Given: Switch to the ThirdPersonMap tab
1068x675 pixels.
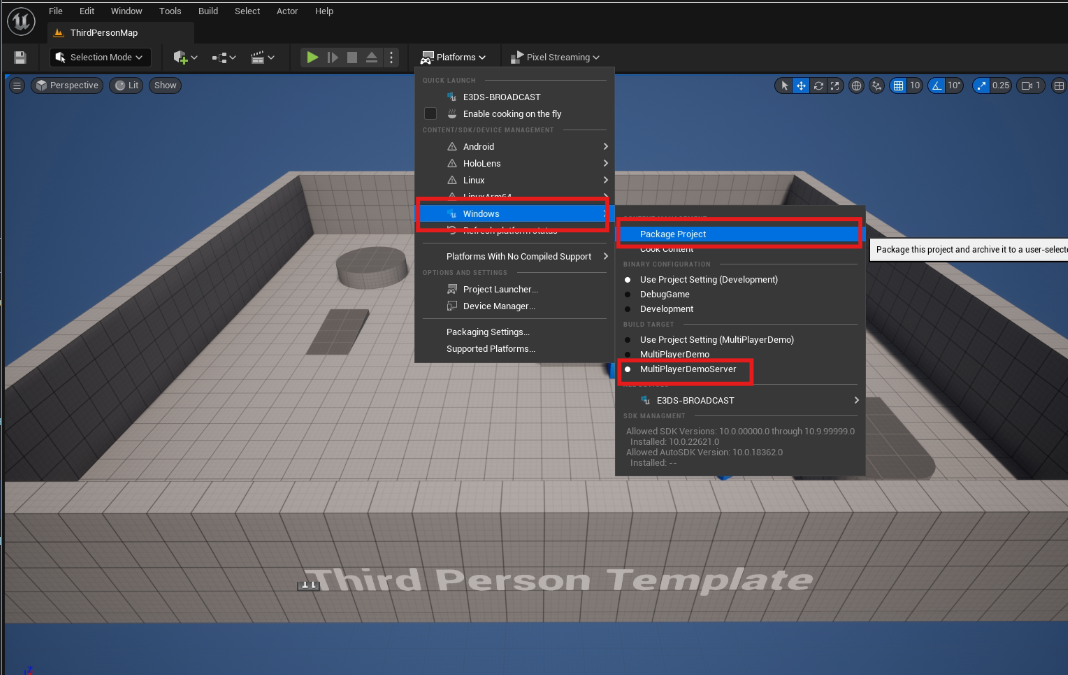Looking at the screenshot, I should coord(103,33).
